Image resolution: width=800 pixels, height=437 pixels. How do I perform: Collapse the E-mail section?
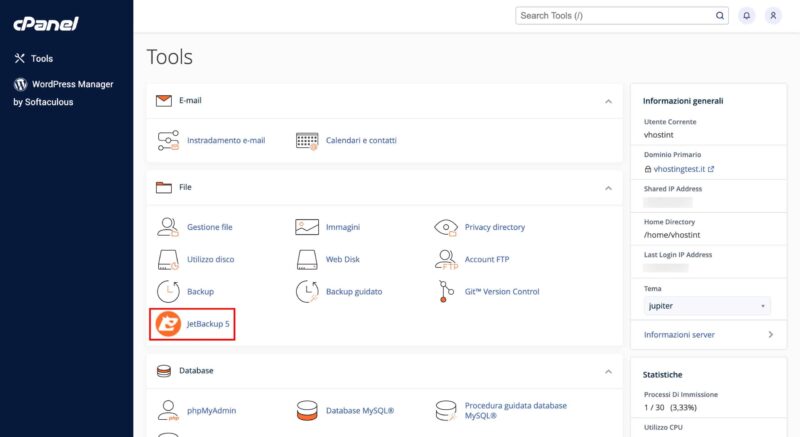tap(608, 101)
